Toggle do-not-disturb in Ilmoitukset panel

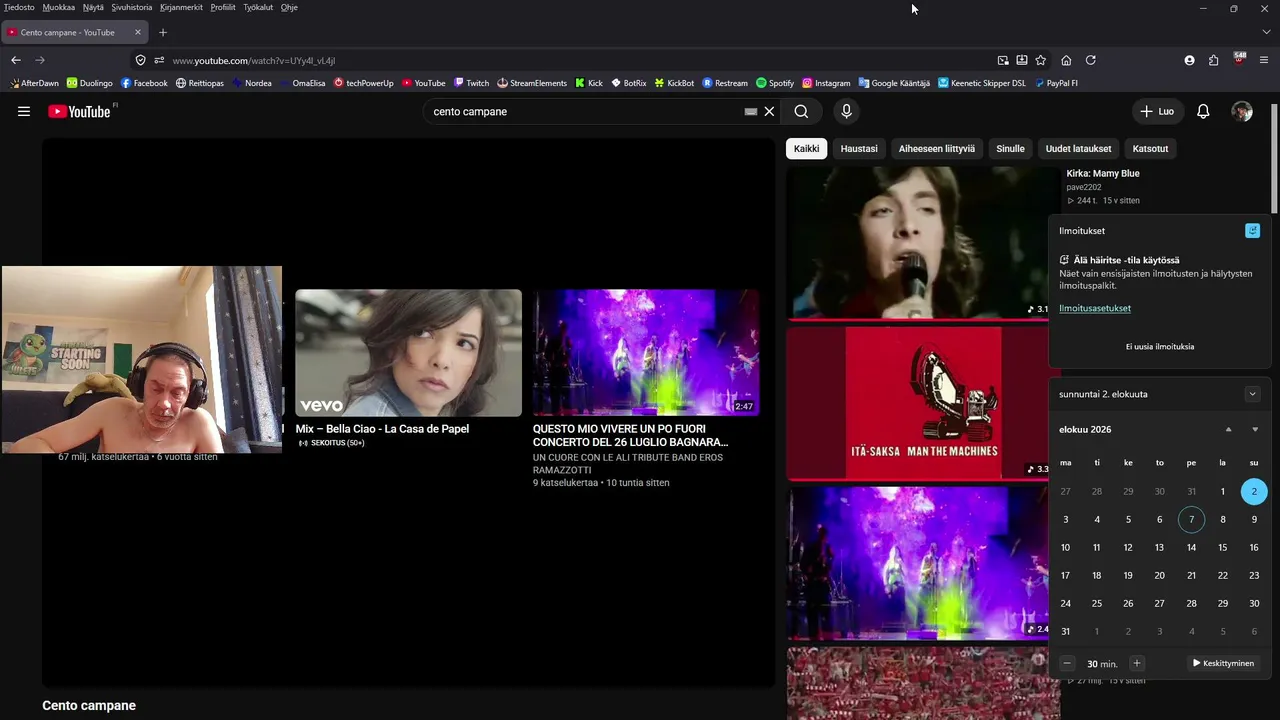coord(1252,231)
